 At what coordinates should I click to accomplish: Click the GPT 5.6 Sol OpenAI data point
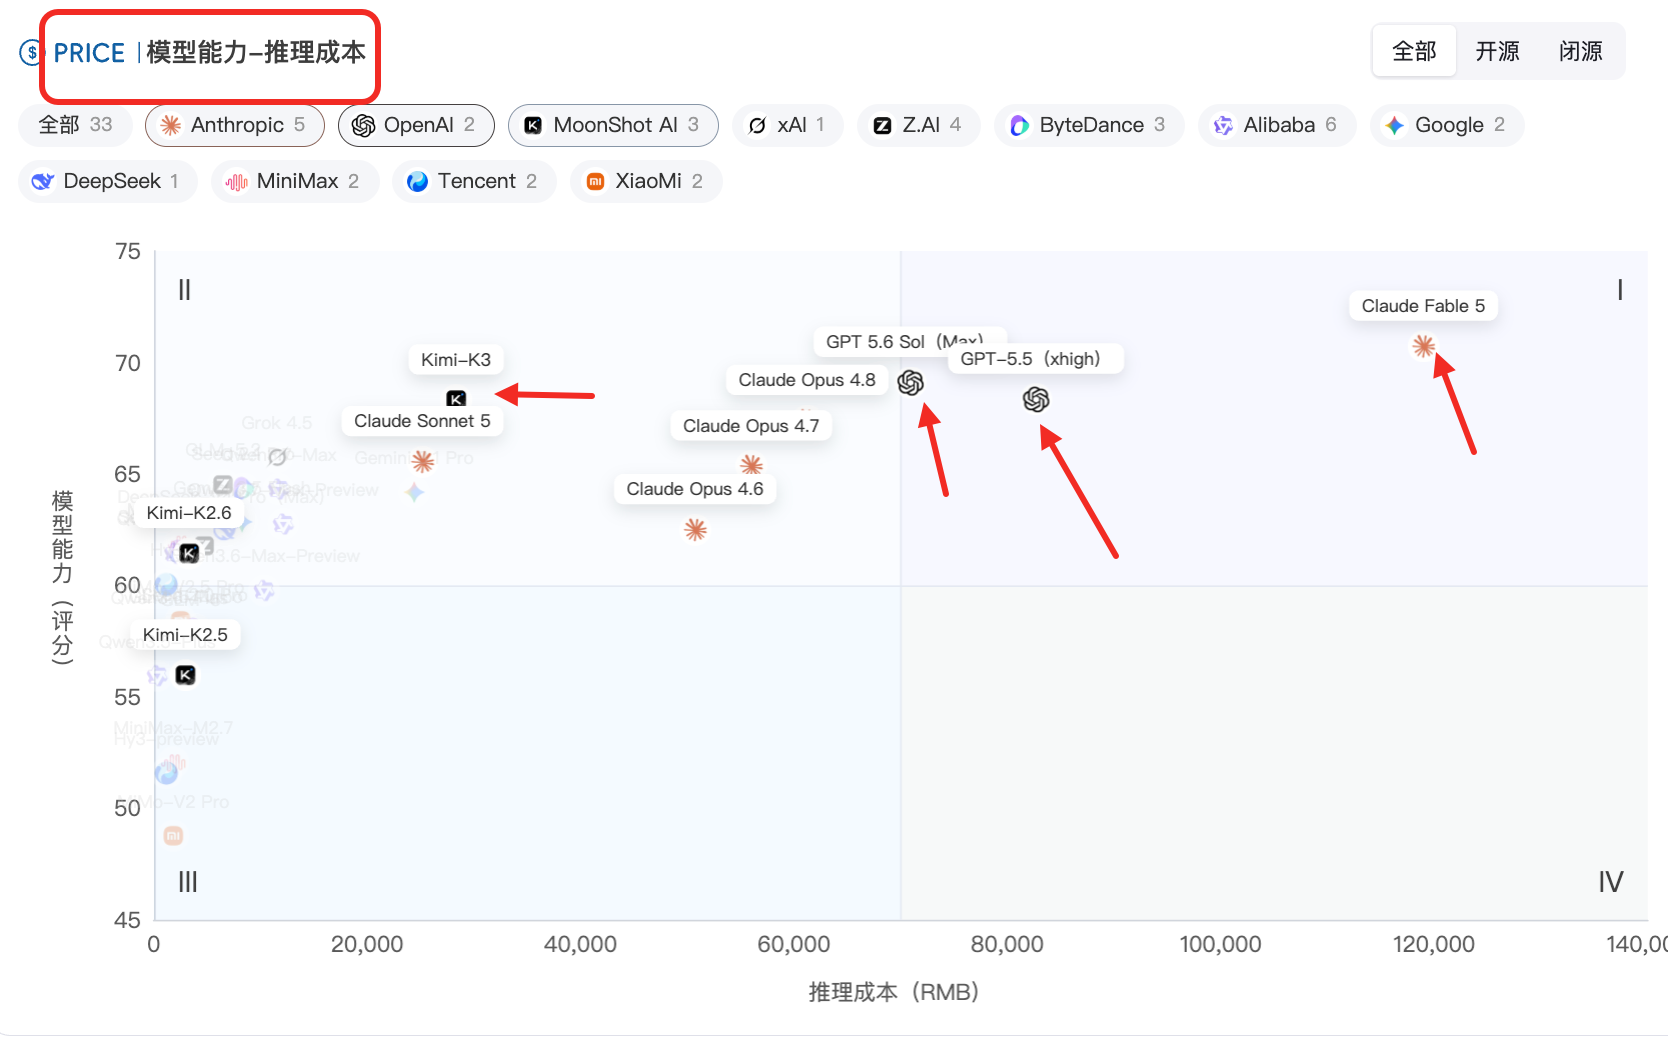tap(910, 383)
